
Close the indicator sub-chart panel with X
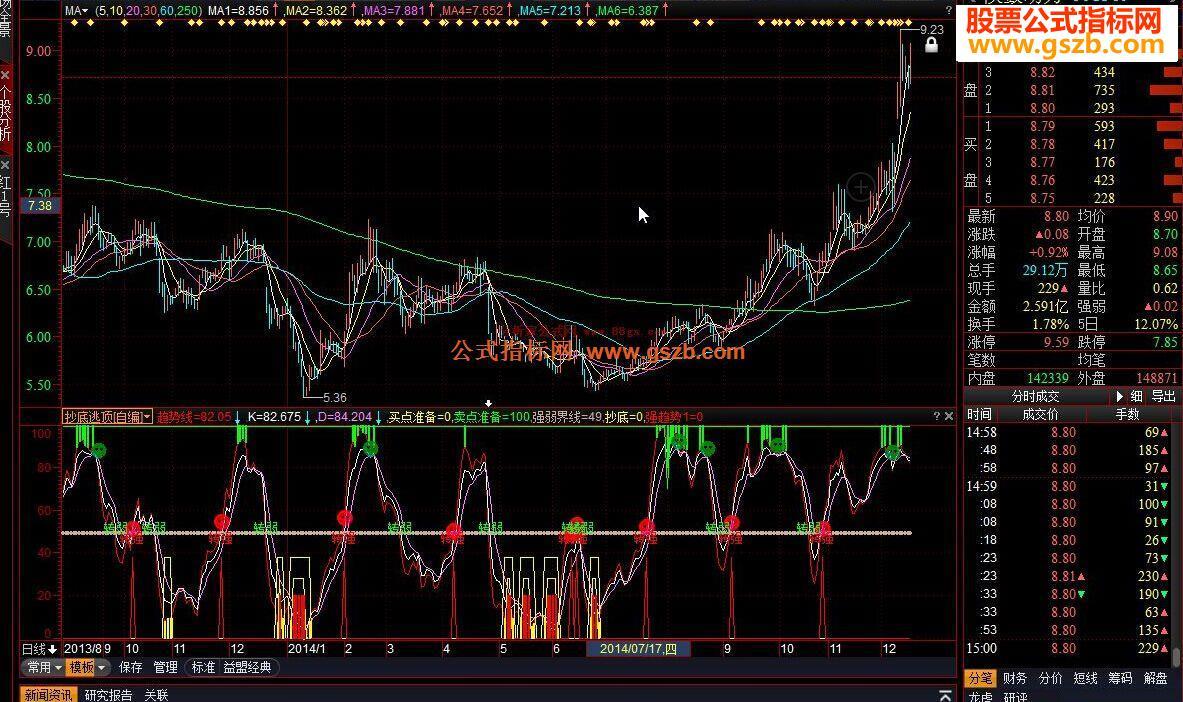[949, 416]
